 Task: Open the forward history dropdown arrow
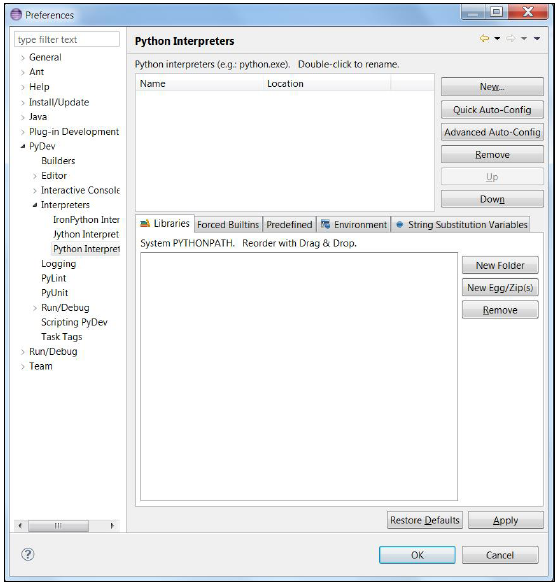[x=524, y=38]
